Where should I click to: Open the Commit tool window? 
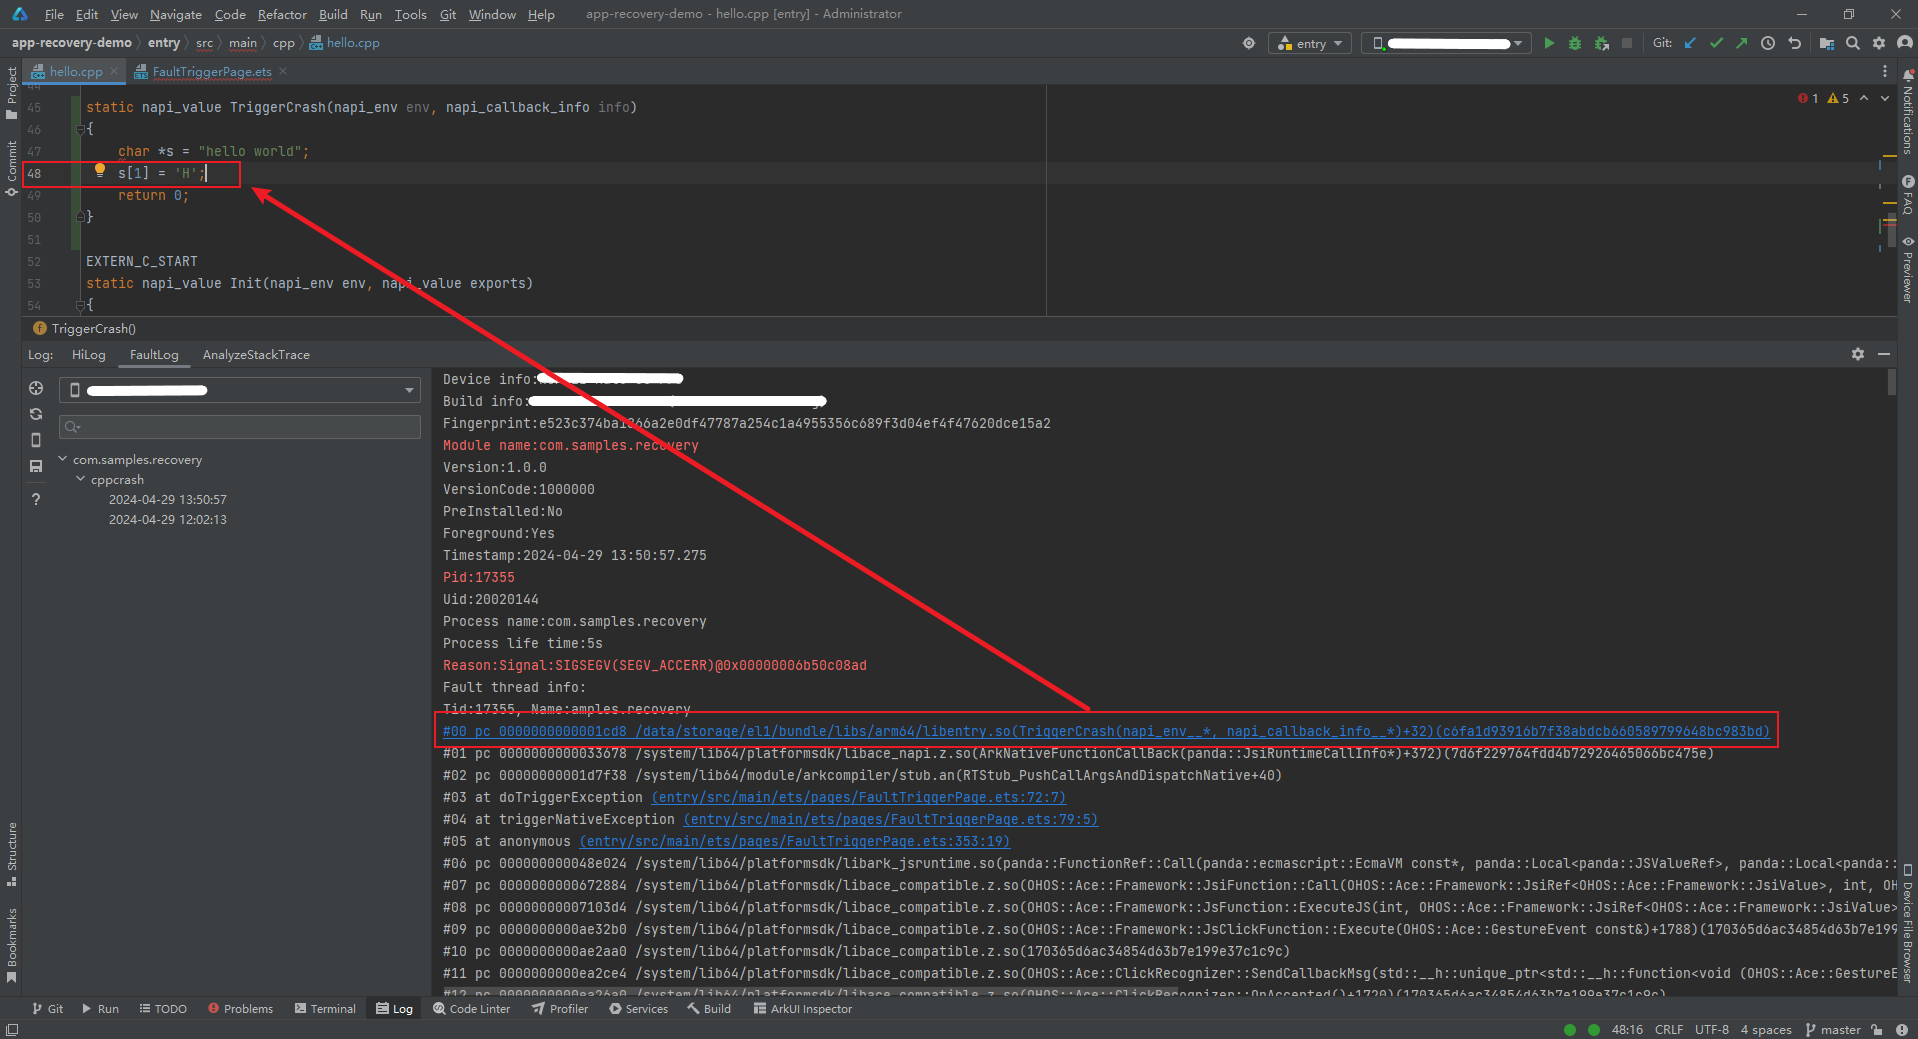pyautogui.click(x=11, y=167)
